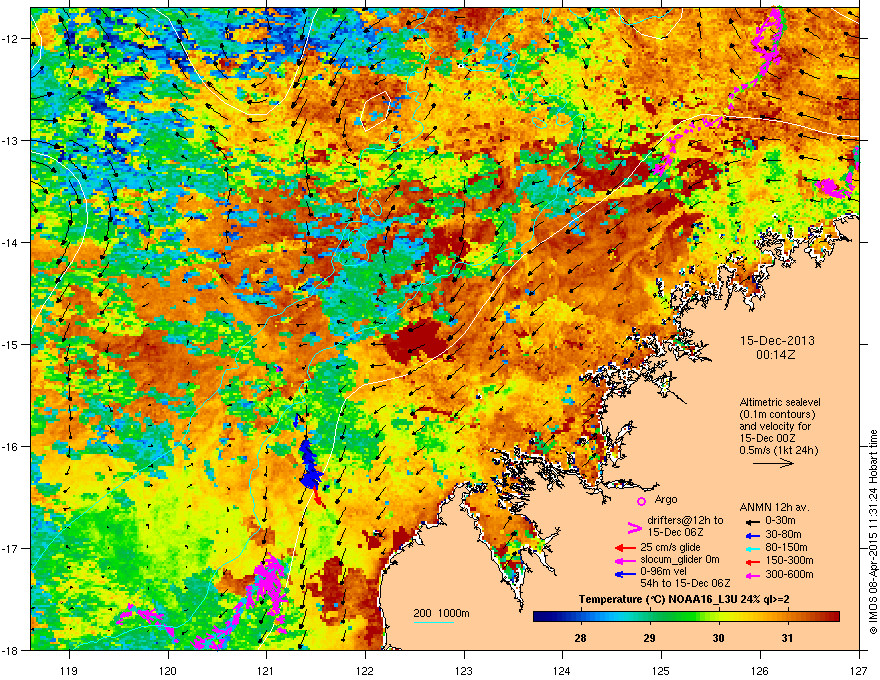Click the latitude label '-12'
The image size is (880, 680).
click(x=10, y=39)
